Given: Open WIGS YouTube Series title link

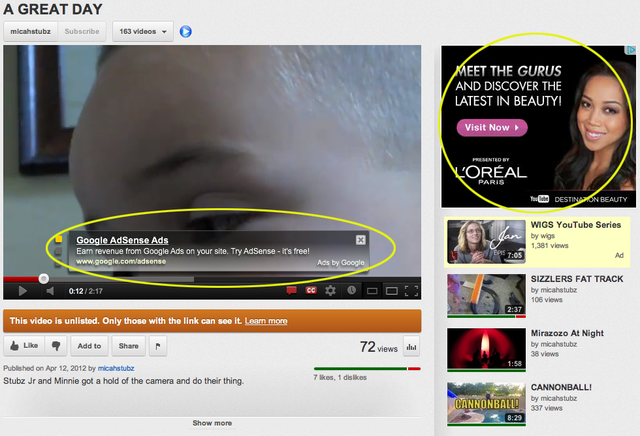Looking at the screenshot, I should (x=576, y=225).
